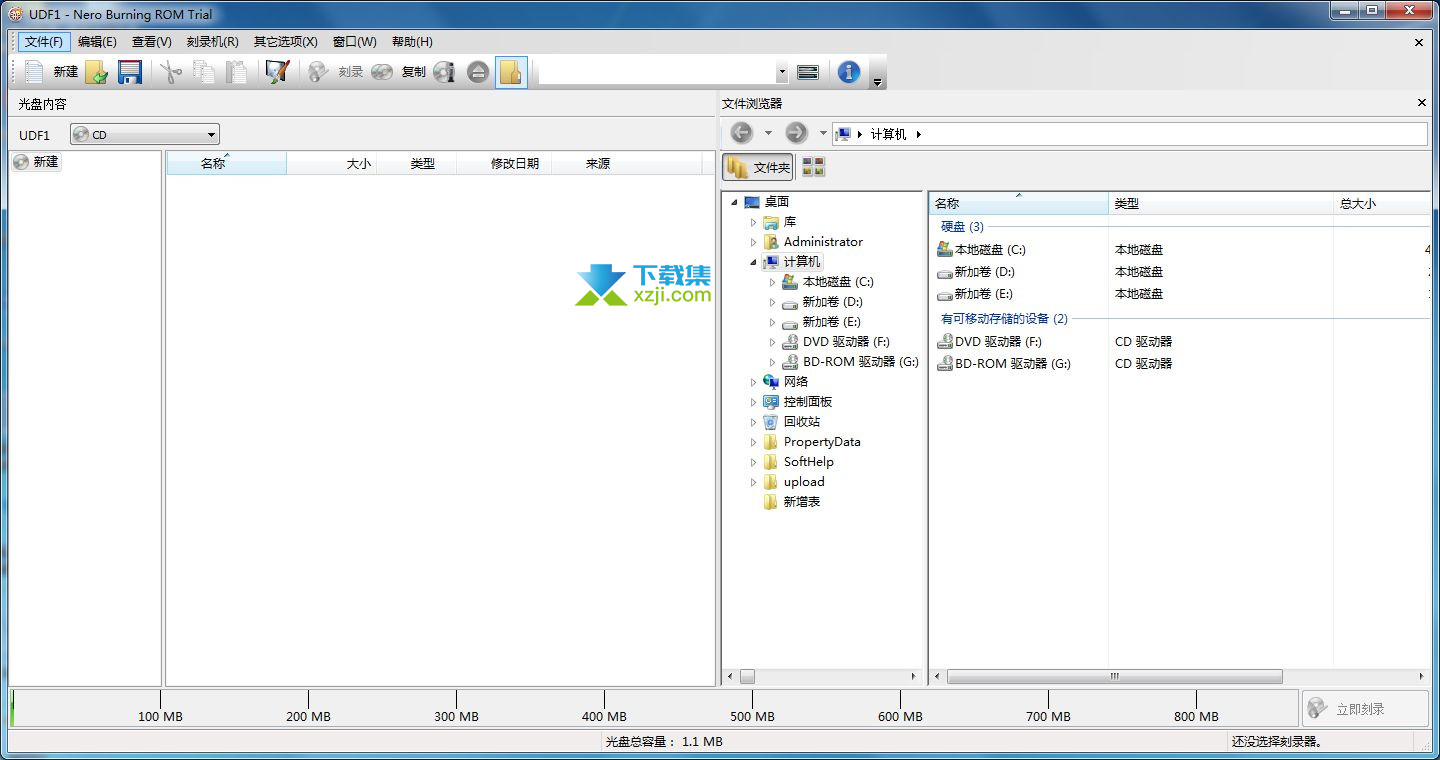Open the 其它选项(X) menu
1440x760 pixels.
(x=285, y=42)
